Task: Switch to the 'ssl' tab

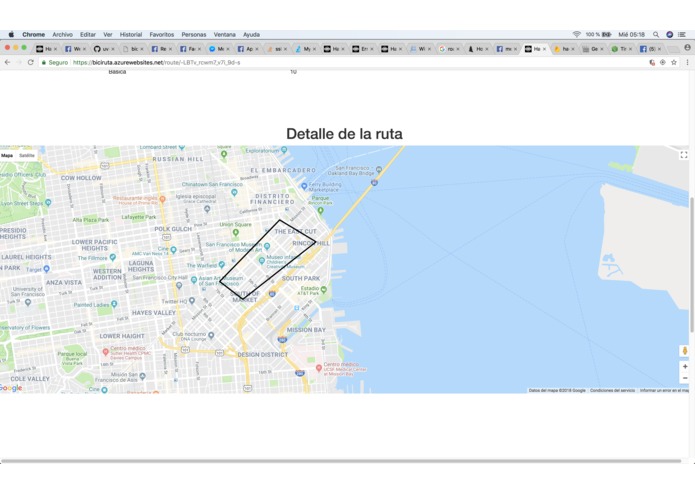Action: (275, 49)
